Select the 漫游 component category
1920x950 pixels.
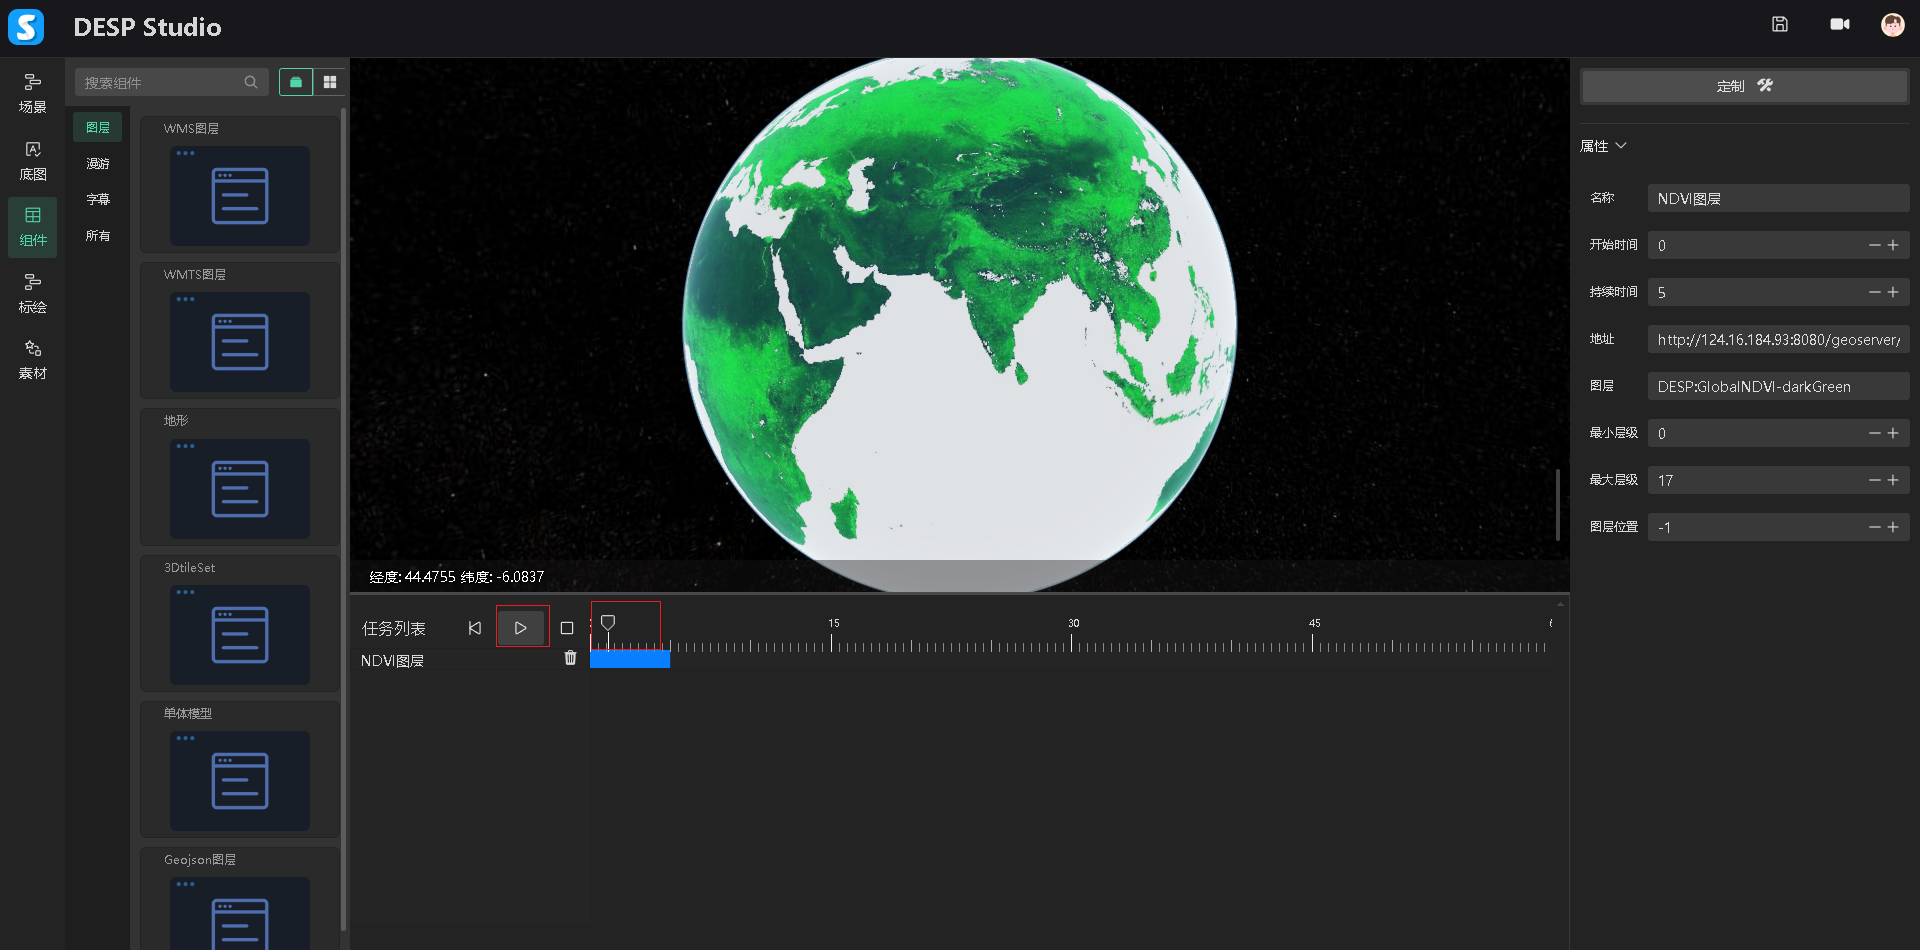click(x=98, y=164)
